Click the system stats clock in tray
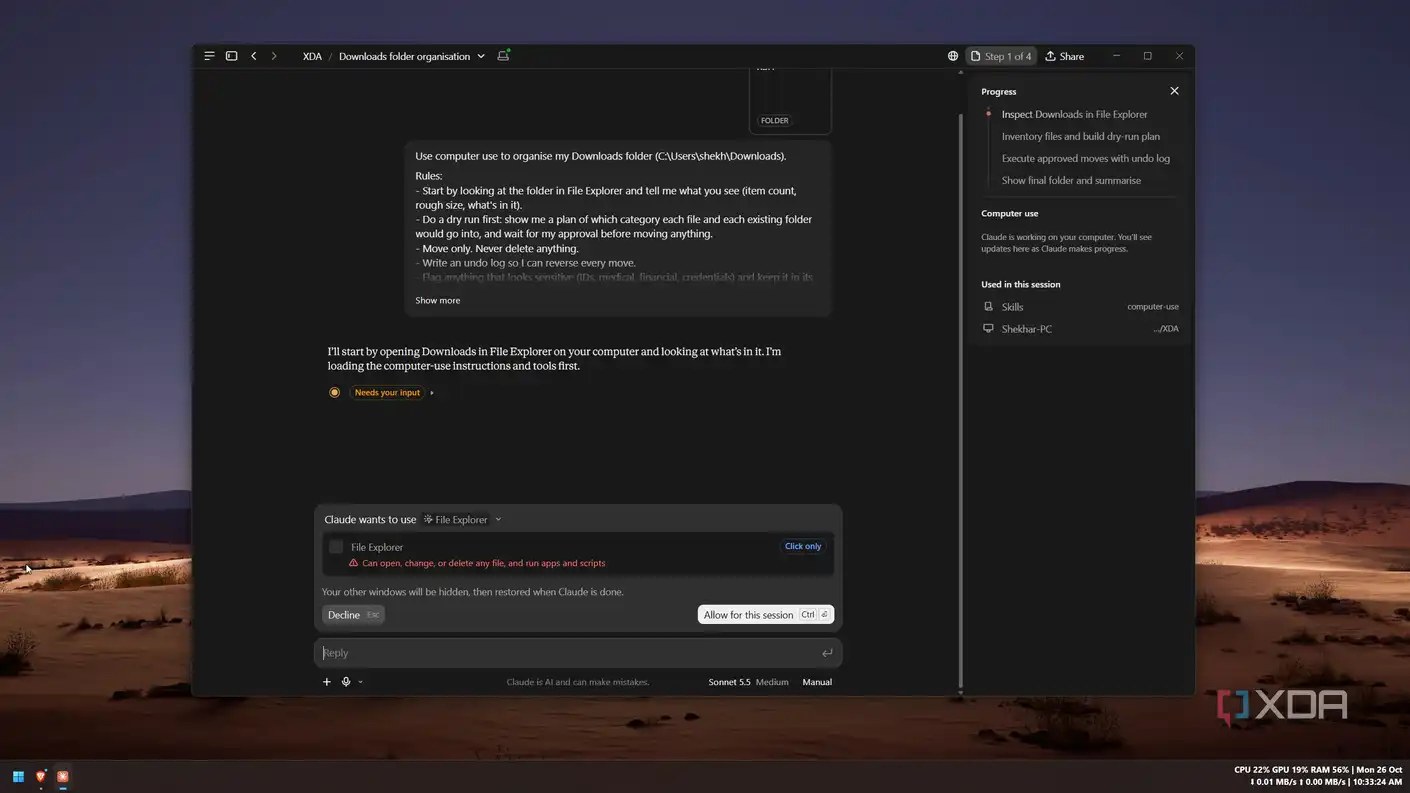Image resolution: width=1410 pixels, height=793 pixels. click(x=1318, y=776)
